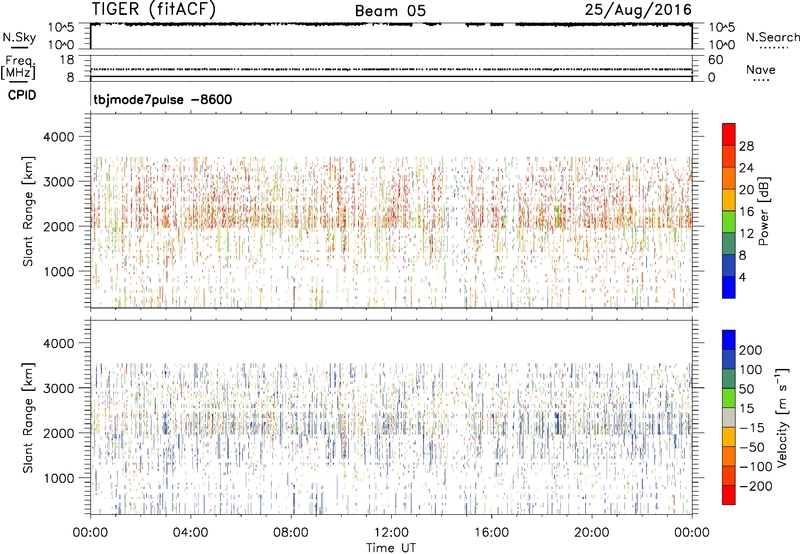Click the "08:00" time axis tick
The width and height of the screenshot is (800, 554).
291,533
